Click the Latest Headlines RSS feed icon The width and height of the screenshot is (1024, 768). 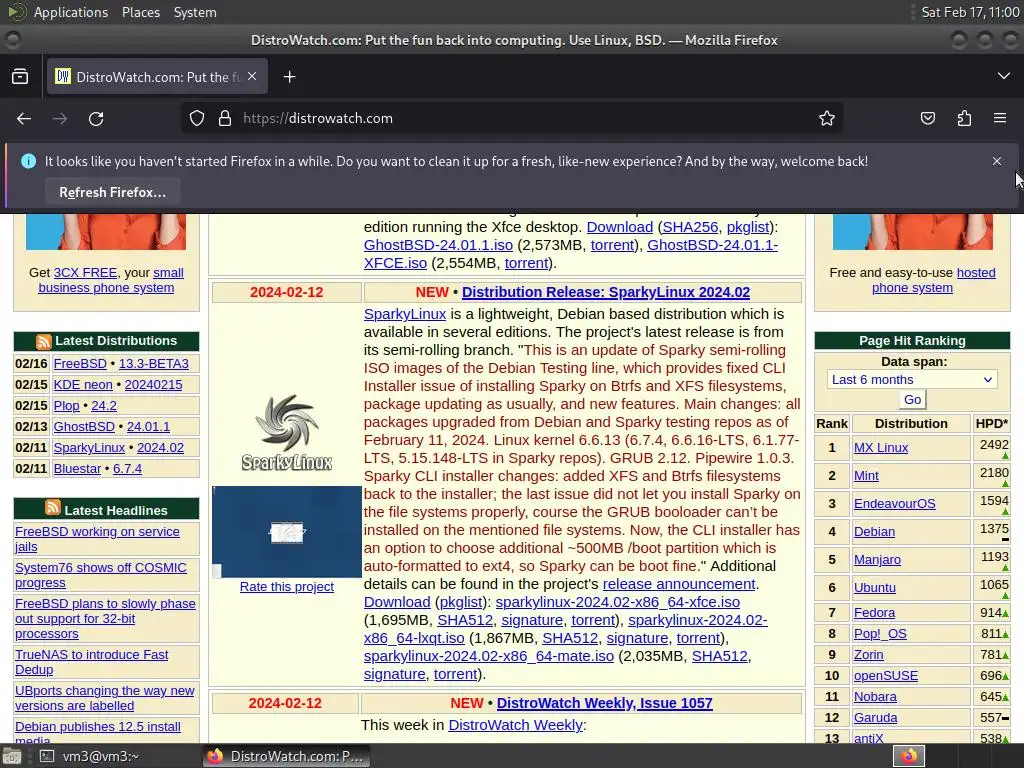(53, 507)
